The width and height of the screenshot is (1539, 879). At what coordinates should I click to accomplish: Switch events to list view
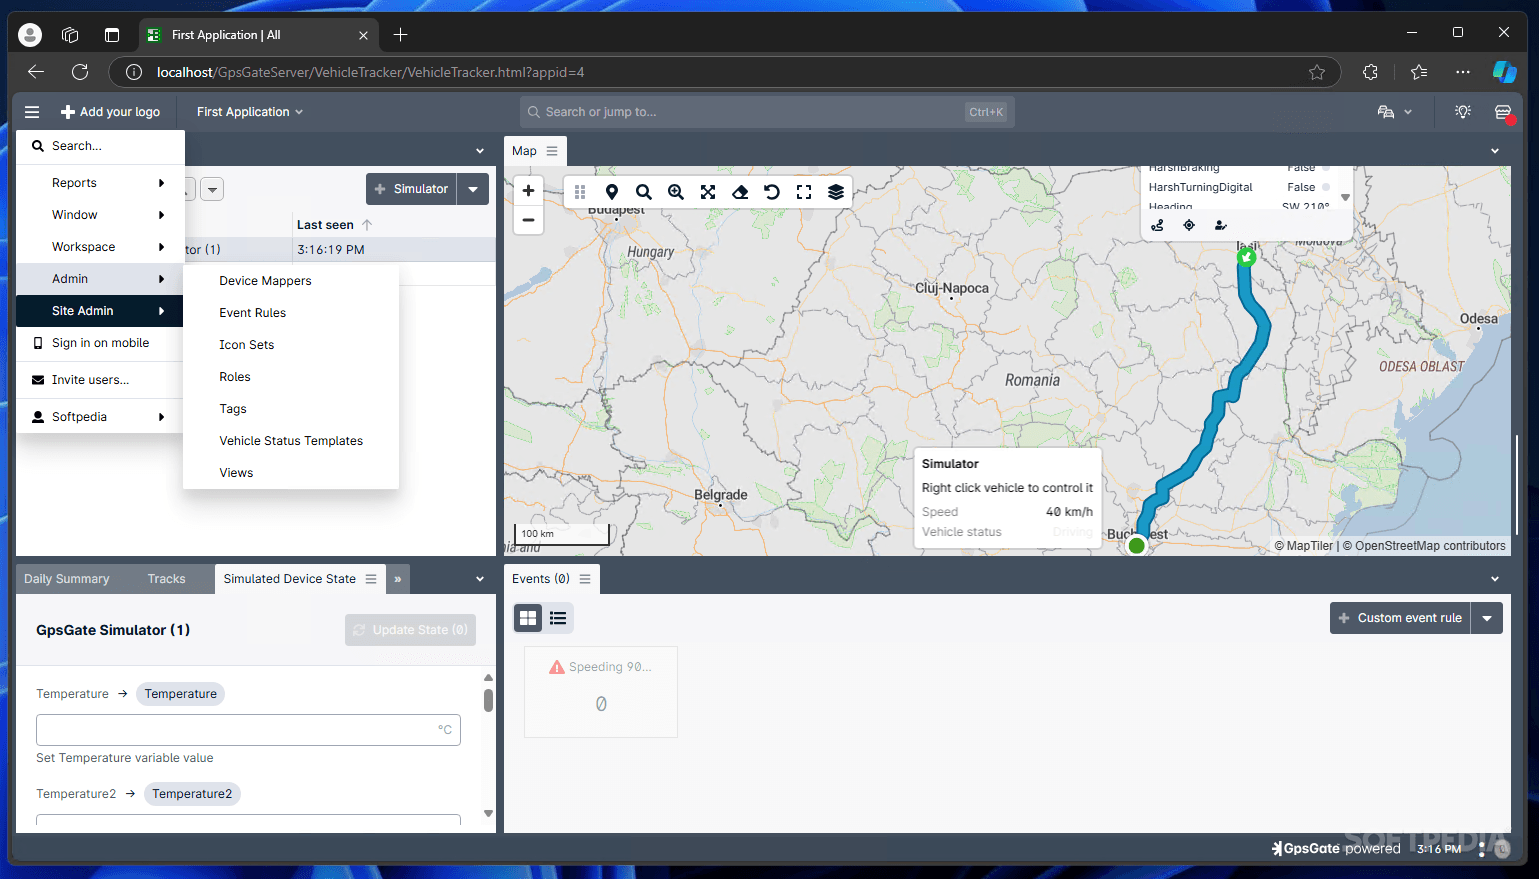click(558, 618)
